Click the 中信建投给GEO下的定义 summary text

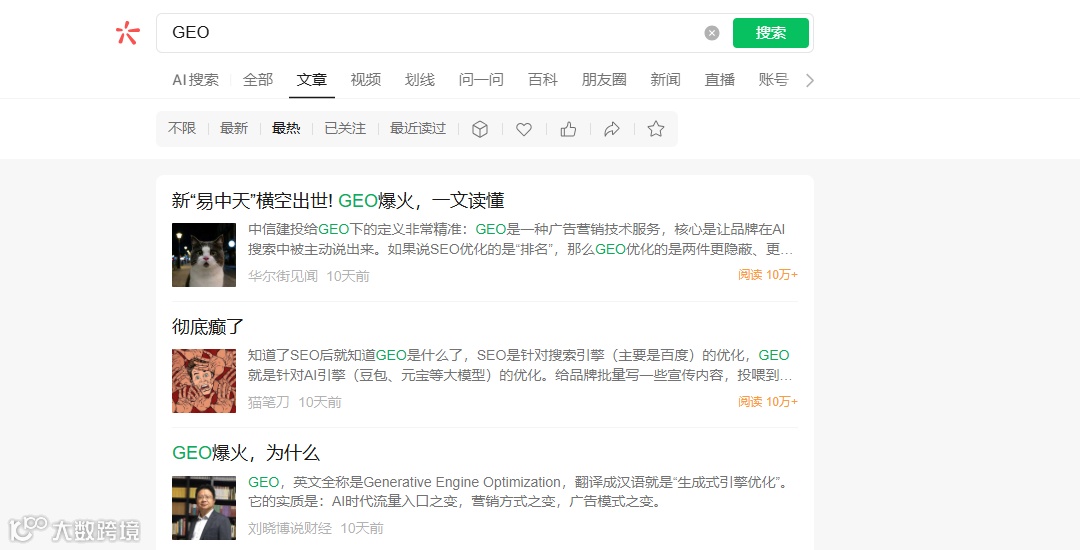click(x=520, y=239)
